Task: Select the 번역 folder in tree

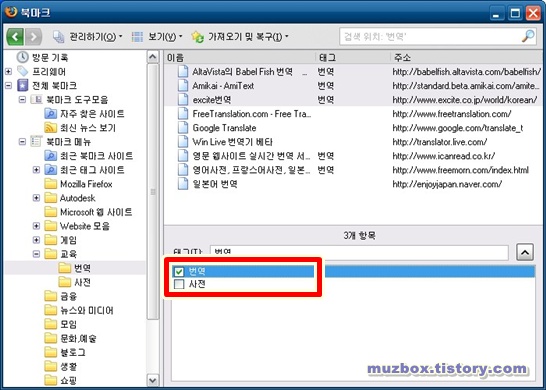Action: [x=75, y=268]
